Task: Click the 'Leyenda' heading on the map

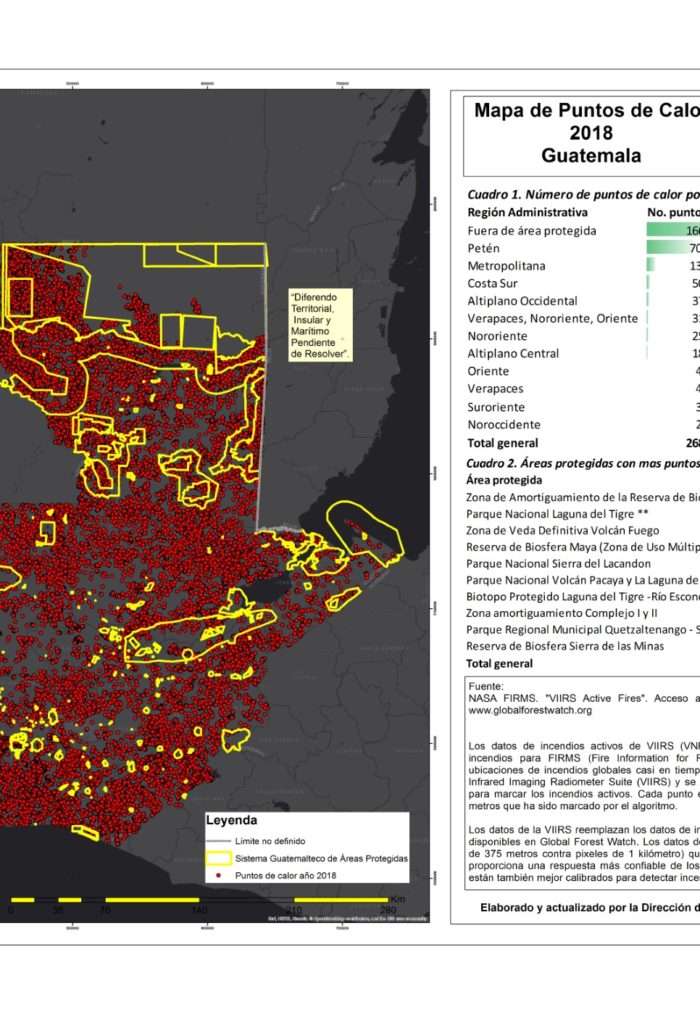Action: point(231,820)
